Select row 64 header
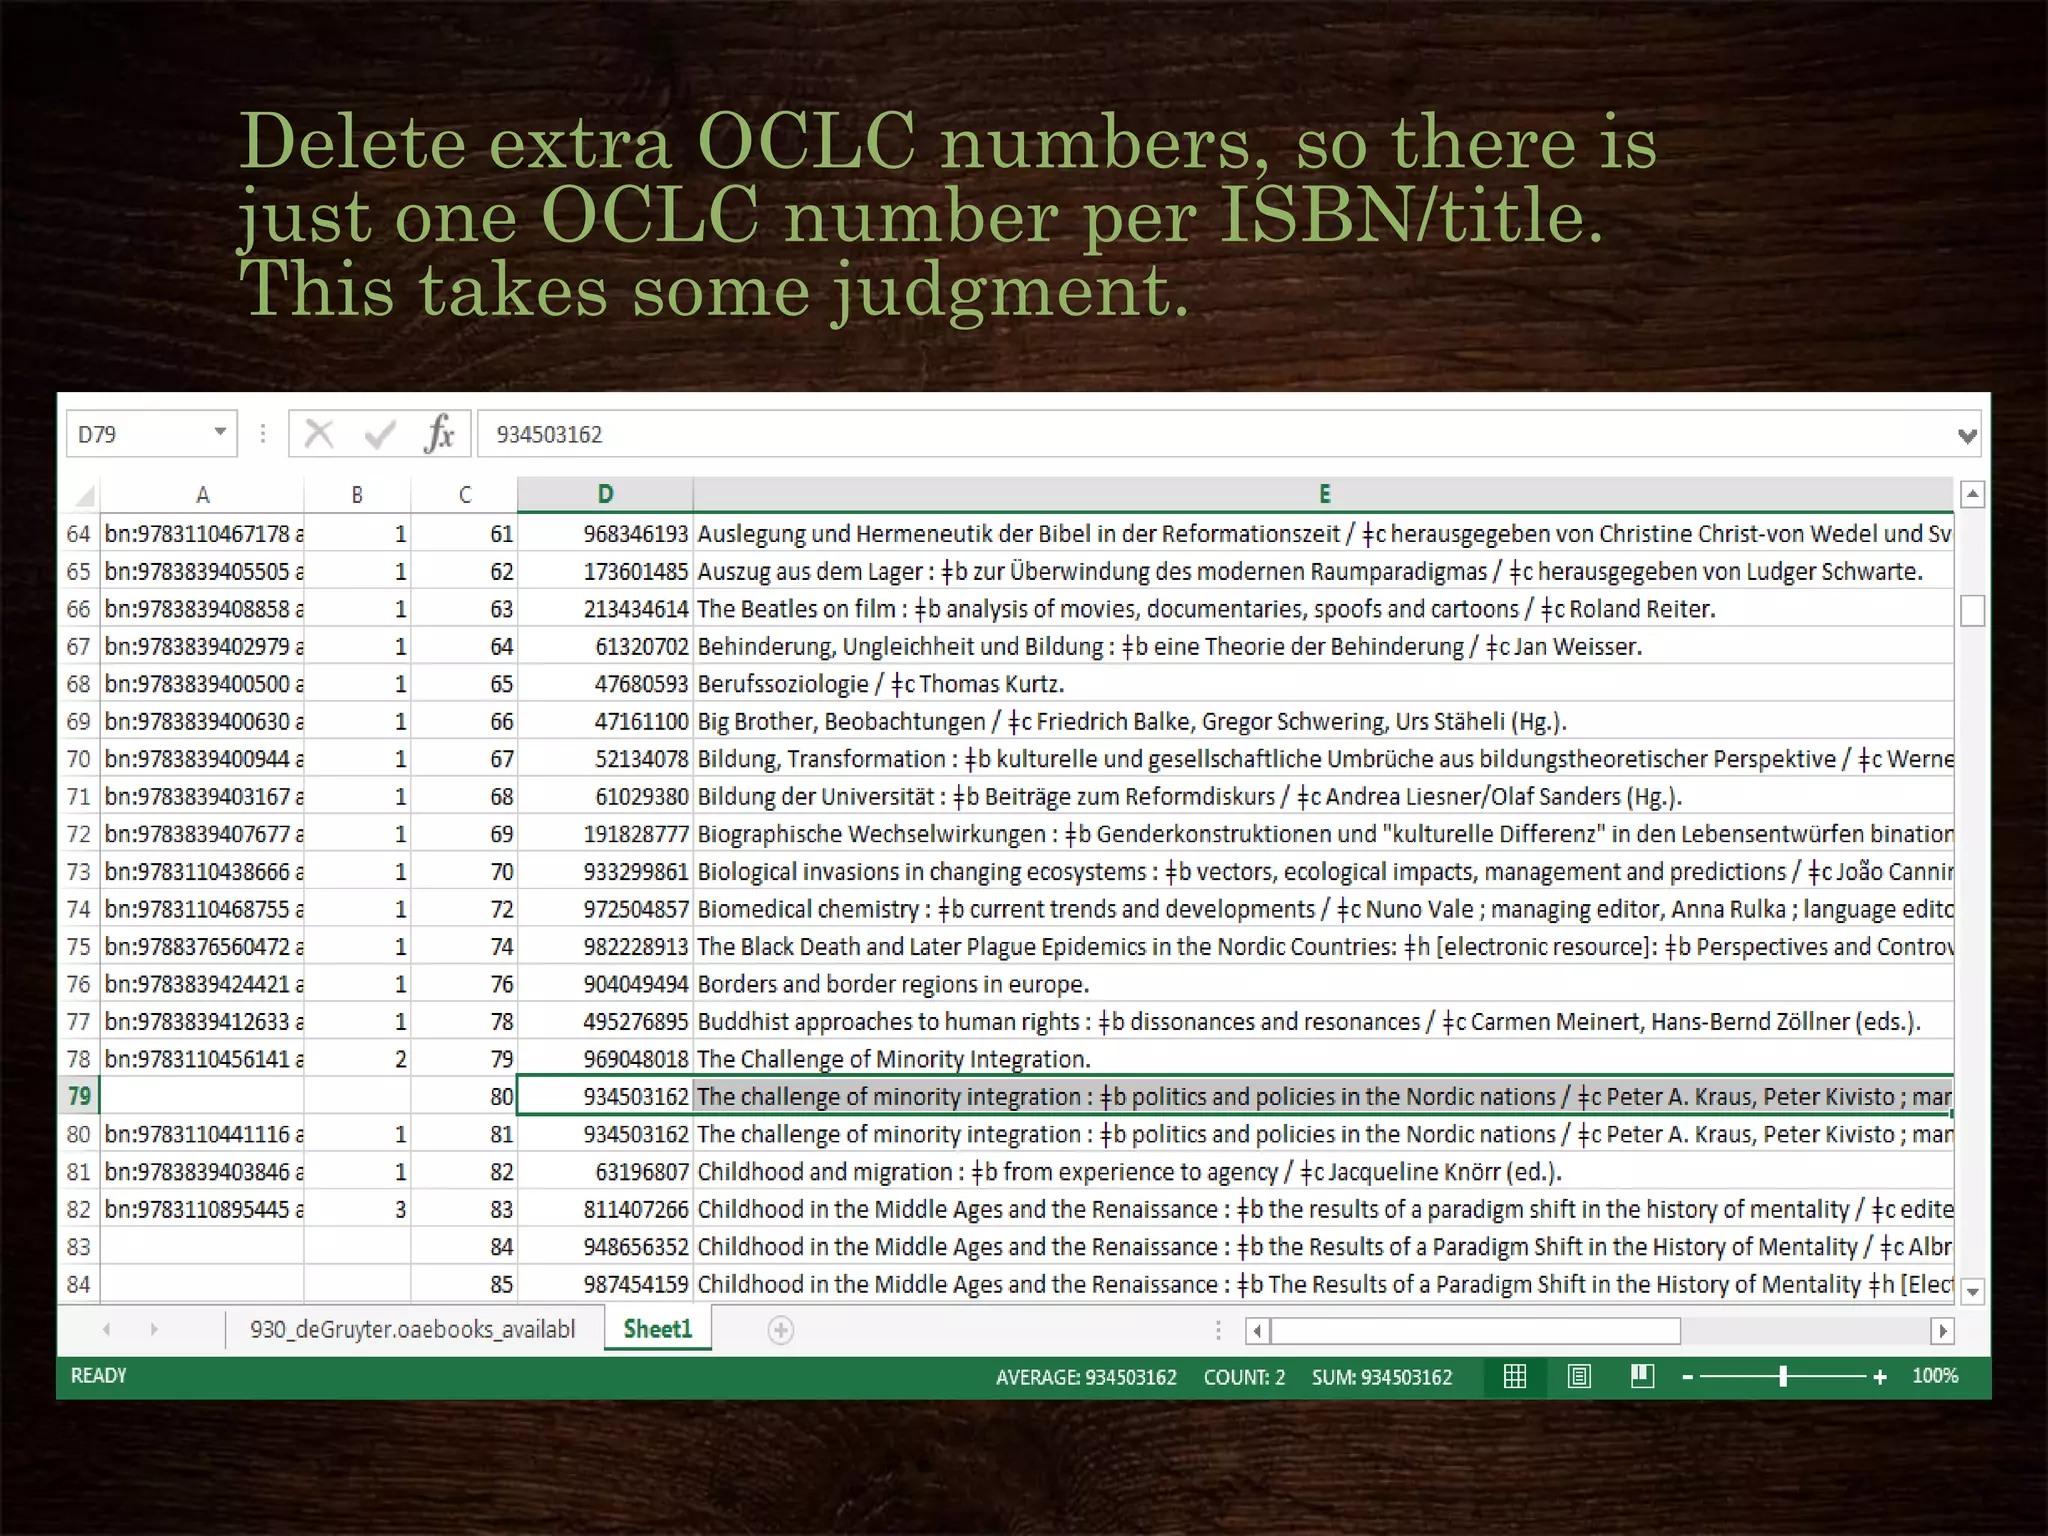 [x=79, y=534]
